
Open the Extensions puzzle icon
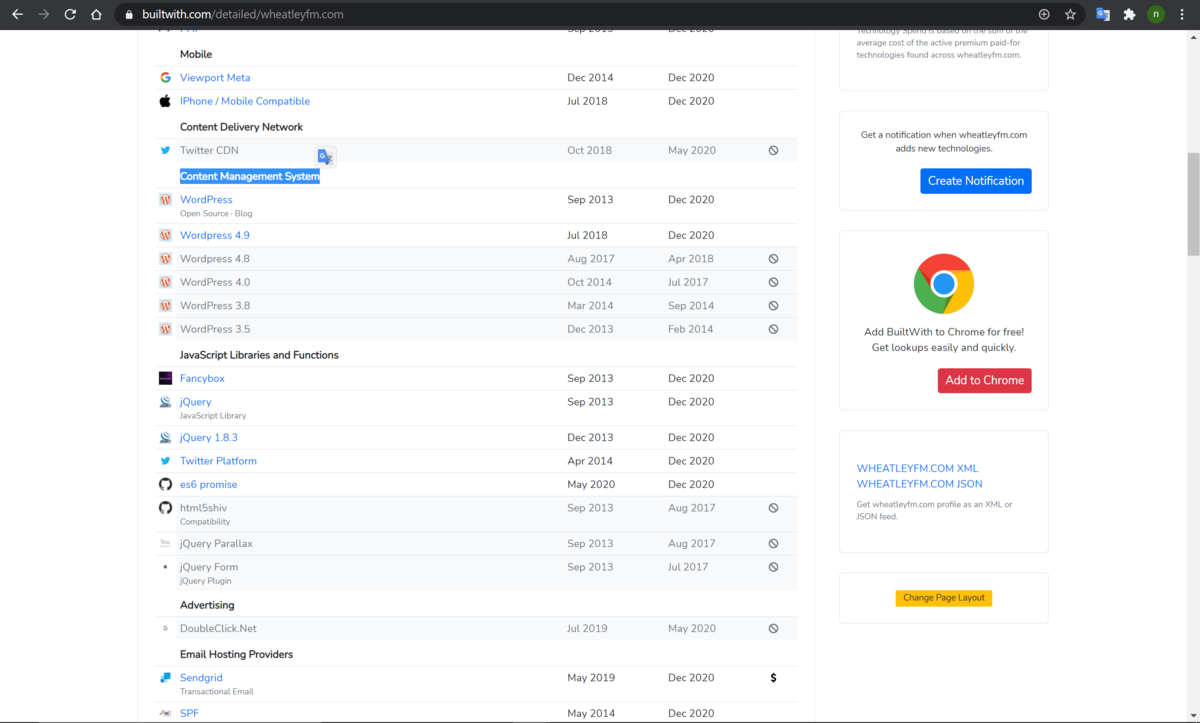1129,15
